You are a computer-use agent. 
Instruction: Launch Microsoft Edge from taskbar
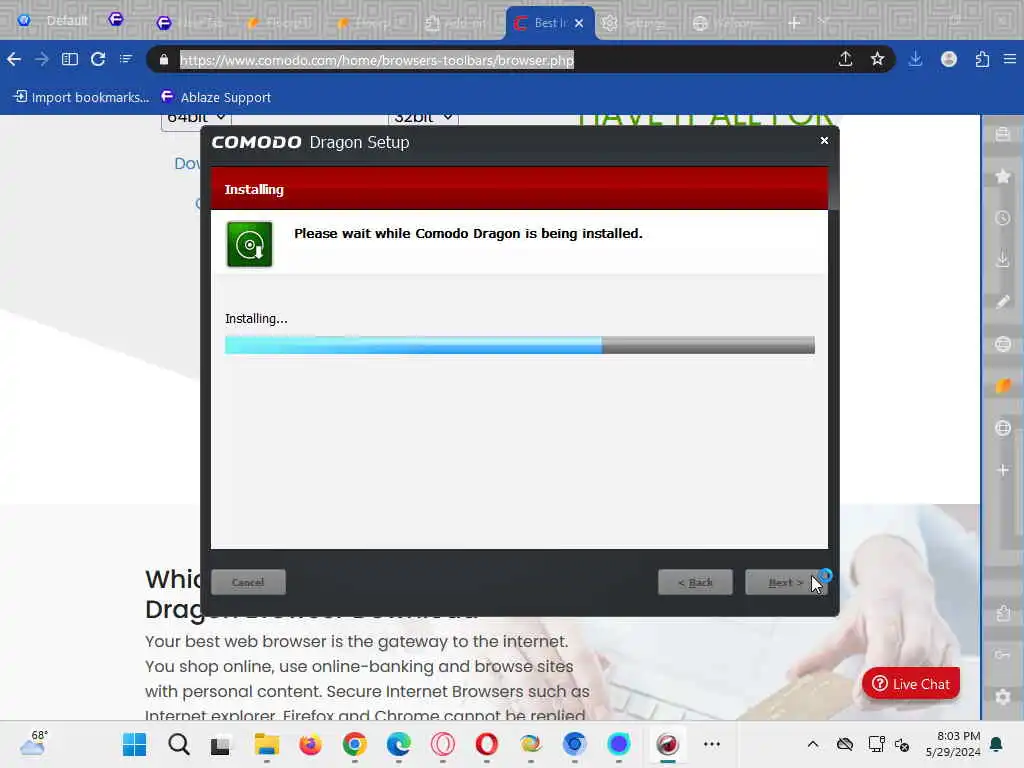click(x=398, y=744)
